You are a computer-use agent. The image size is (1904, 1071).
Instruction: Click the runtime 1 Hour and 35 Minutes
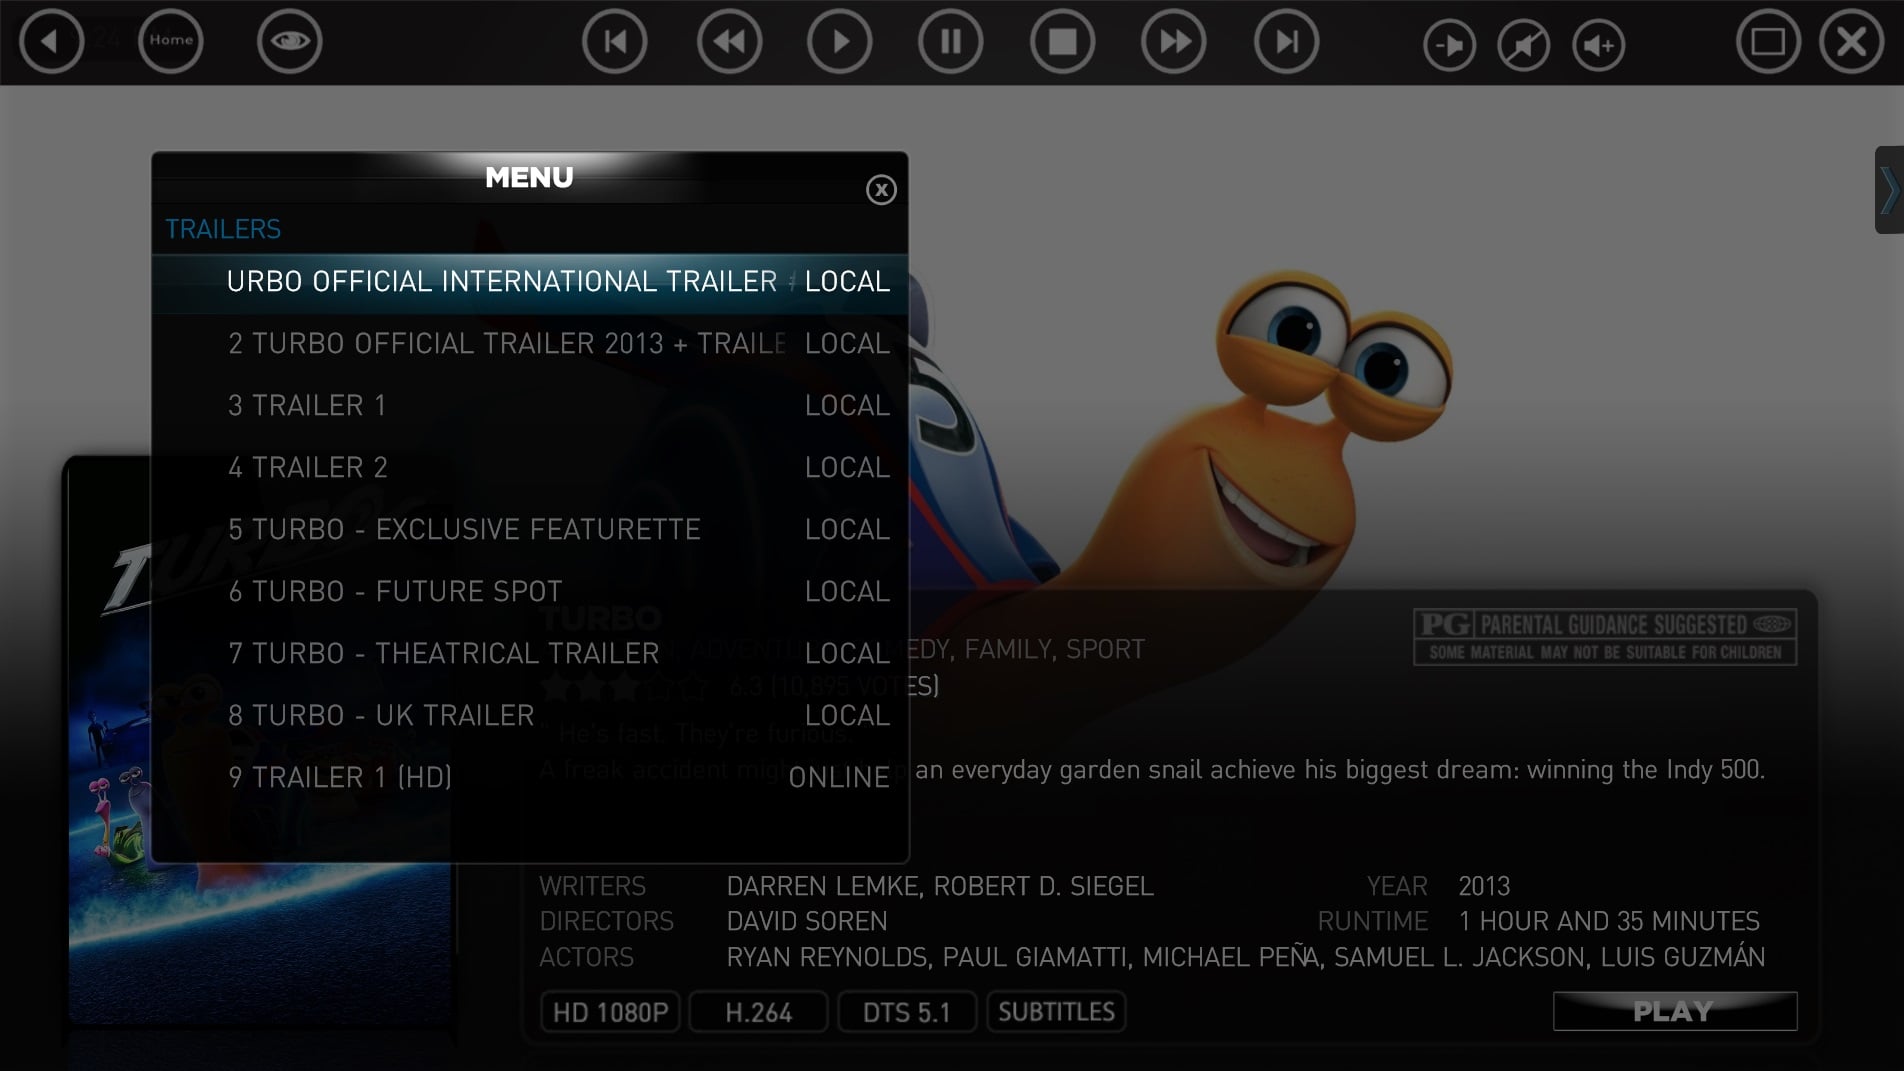(1609, 921)
